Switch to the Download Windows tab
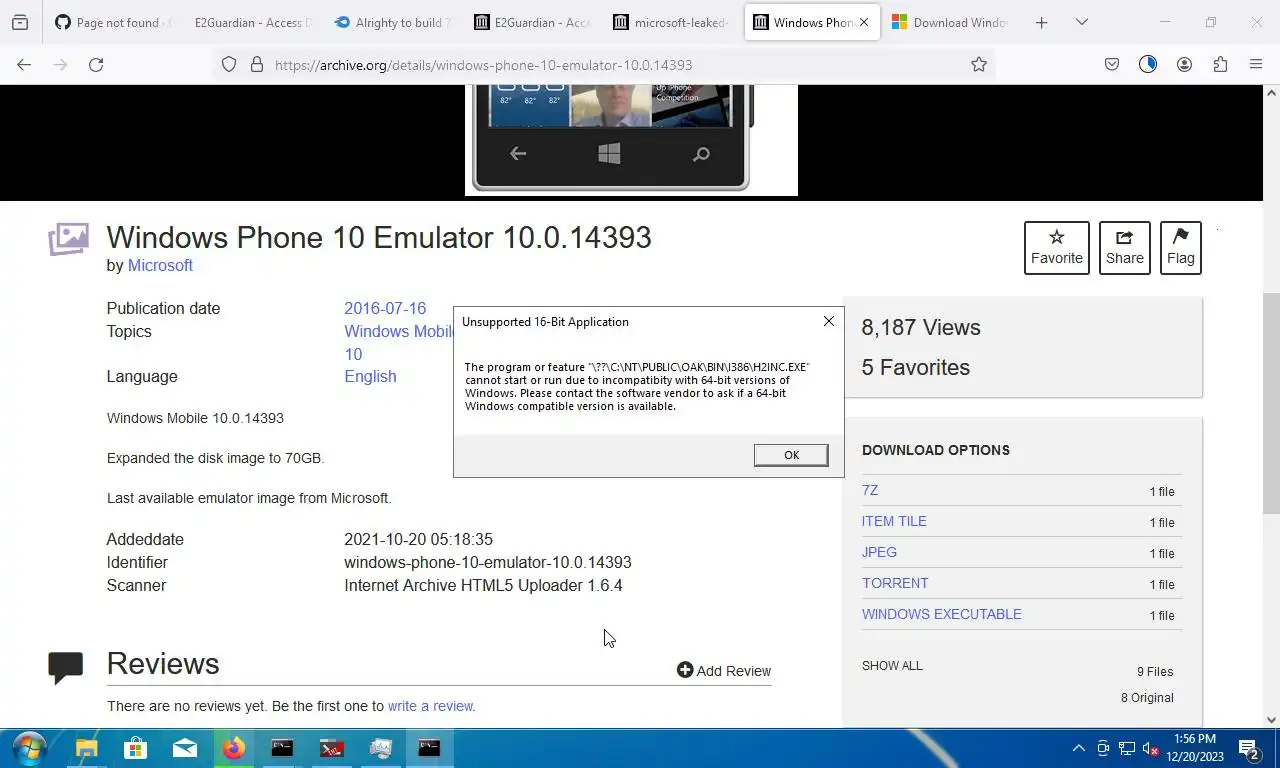Image resolution: width=1280 pixels, height=768 pixels. coord(950,22)
